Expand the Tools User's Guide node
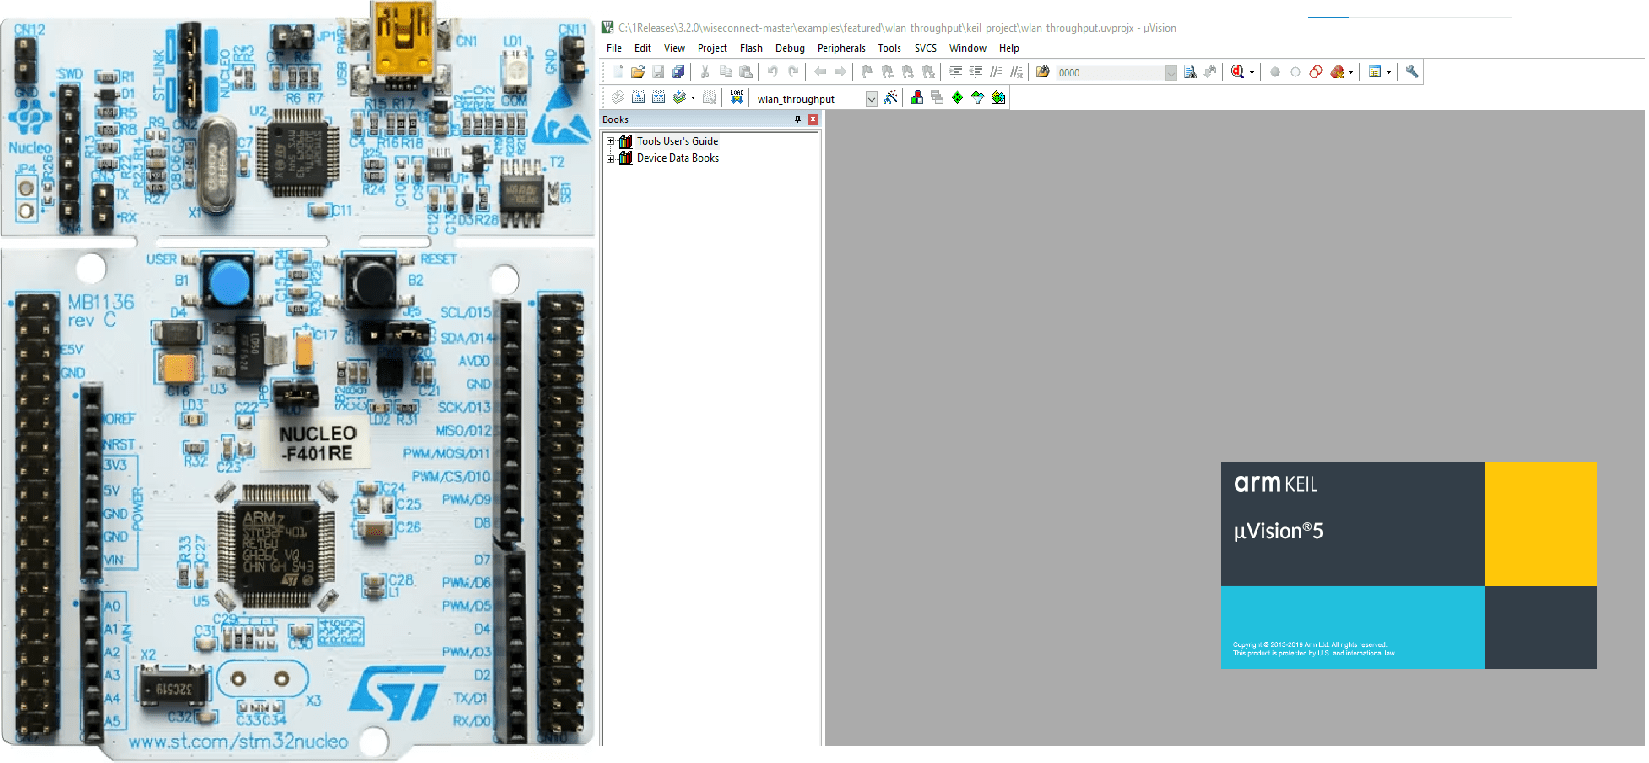The height and width of the screenshot is (763, 1649). point(610,142)
